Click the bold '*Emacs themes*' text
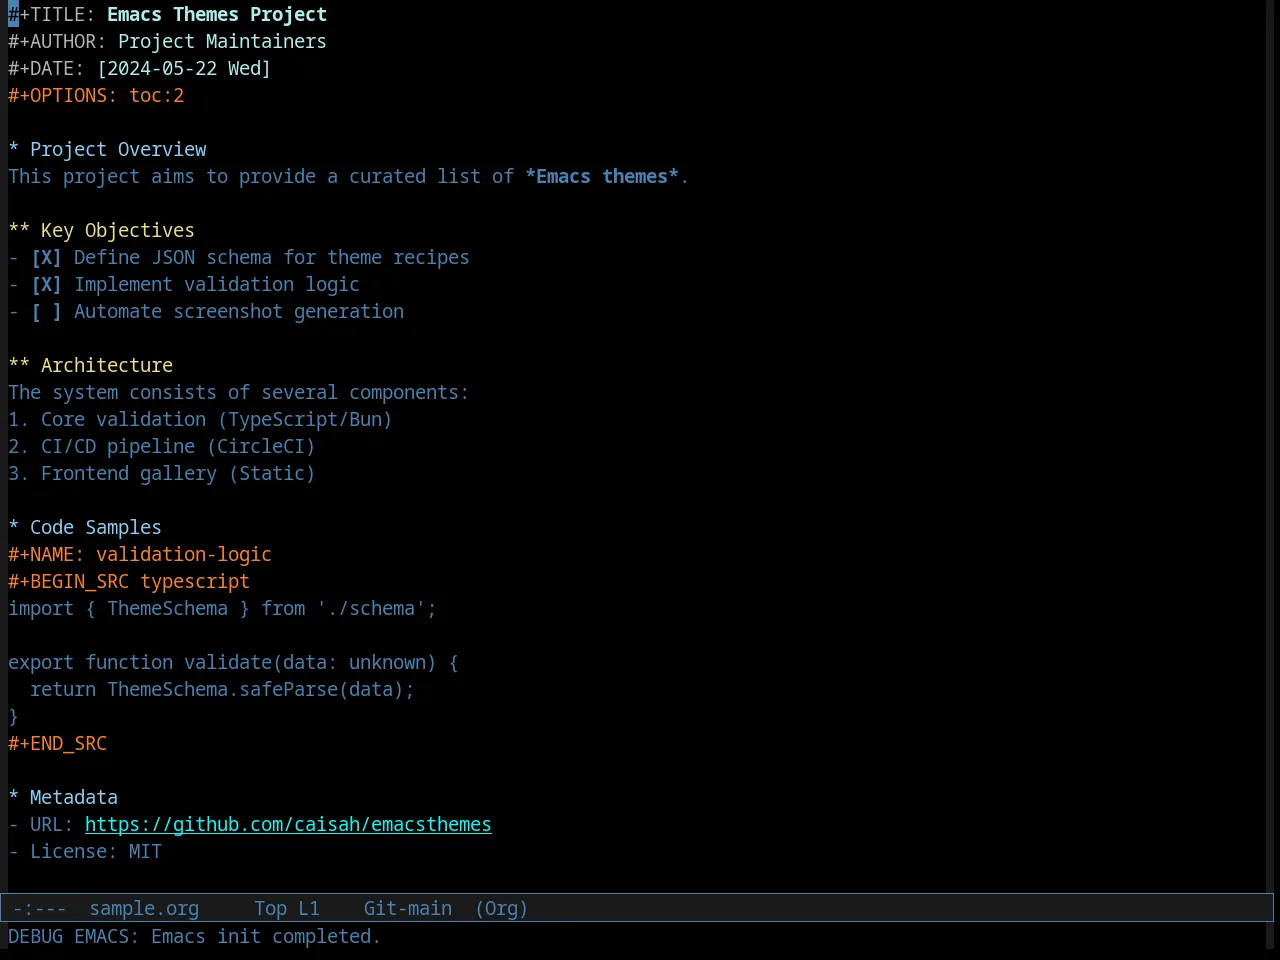The height and width of the screenshot is (960, 1280). [602, 177]
